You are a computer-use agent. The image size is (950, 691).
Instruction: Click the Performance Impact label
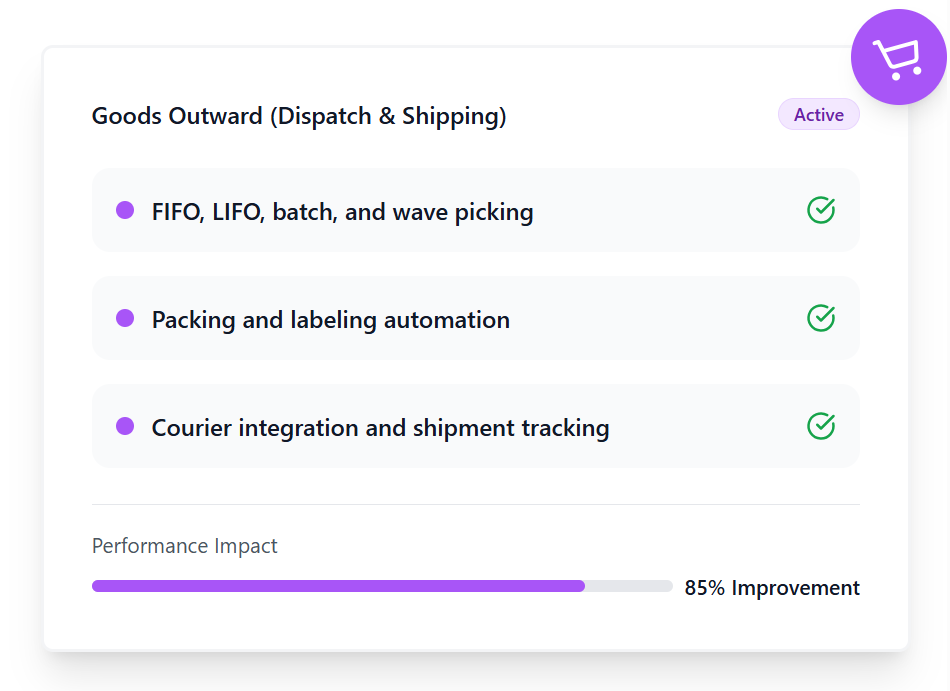185,546
